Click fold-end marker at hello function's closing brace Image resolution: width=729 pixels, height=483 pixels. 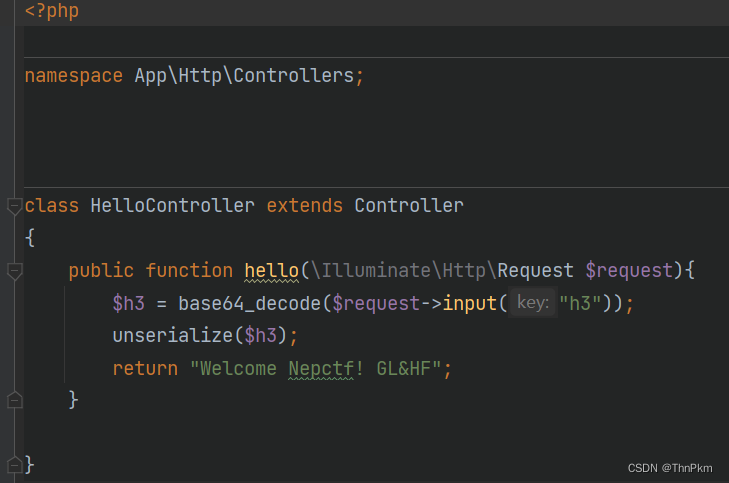(14, 400)
